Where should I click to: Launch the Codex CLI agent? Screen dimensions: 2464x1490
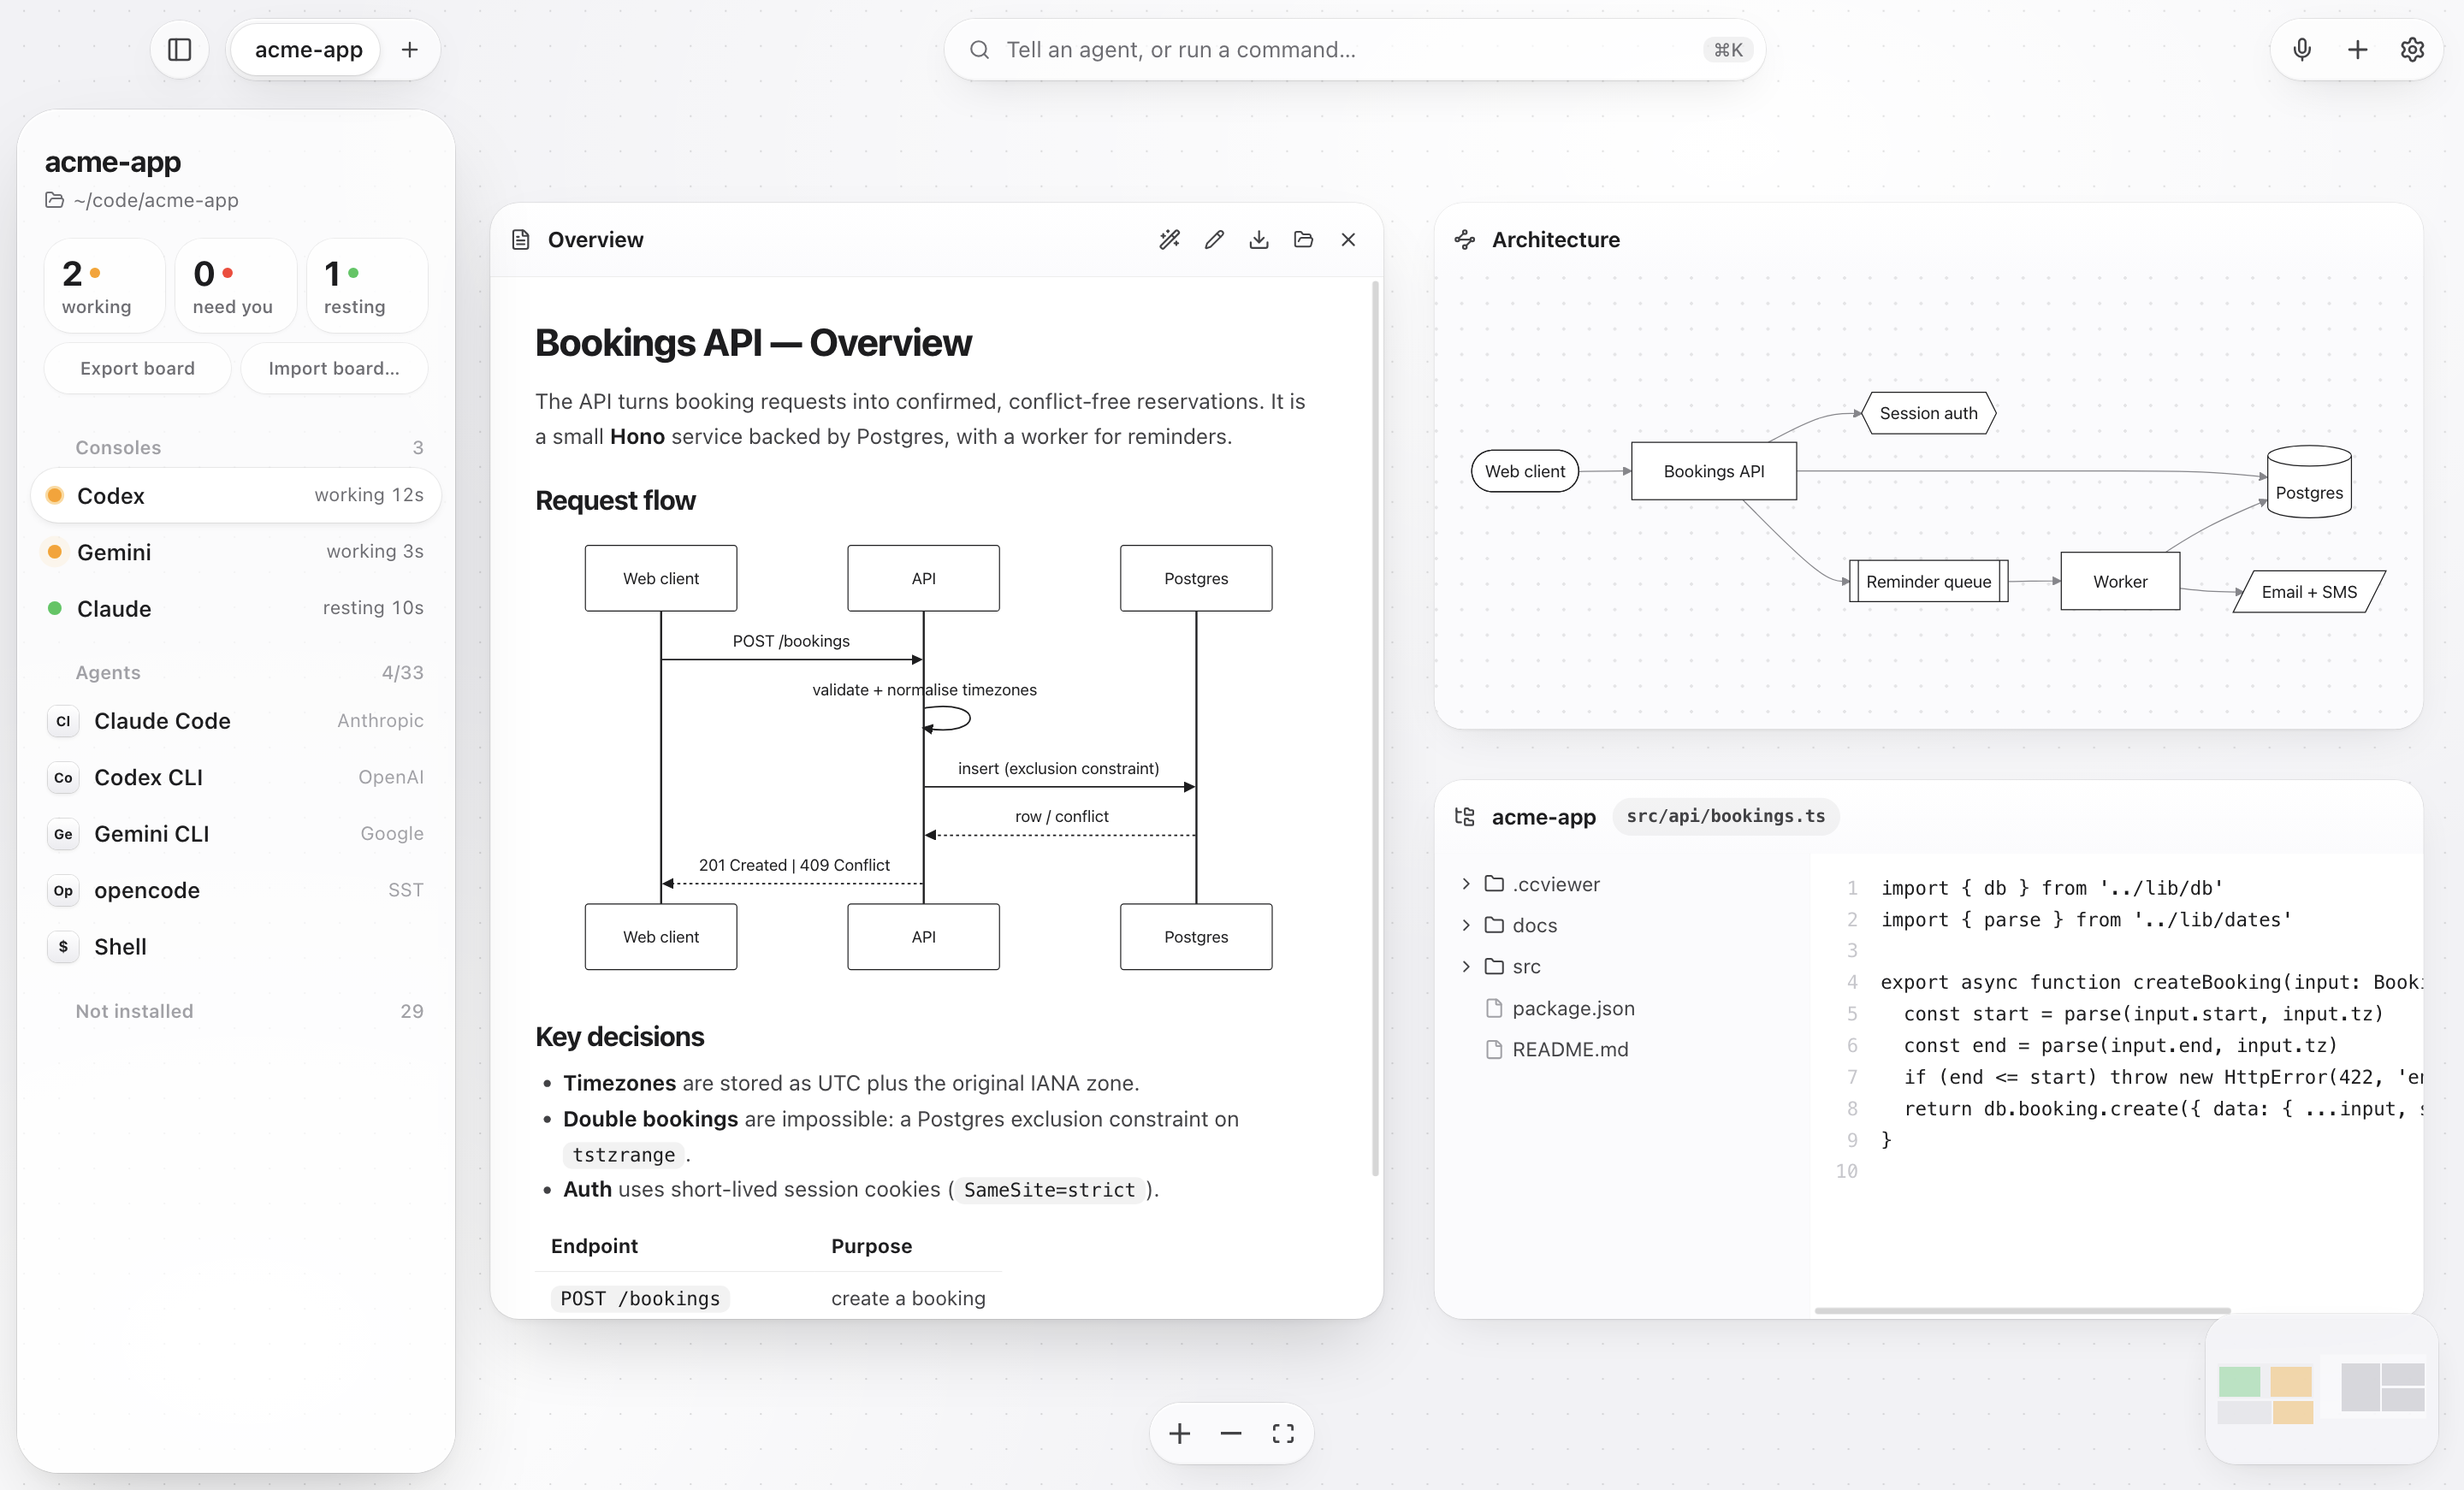236,777
